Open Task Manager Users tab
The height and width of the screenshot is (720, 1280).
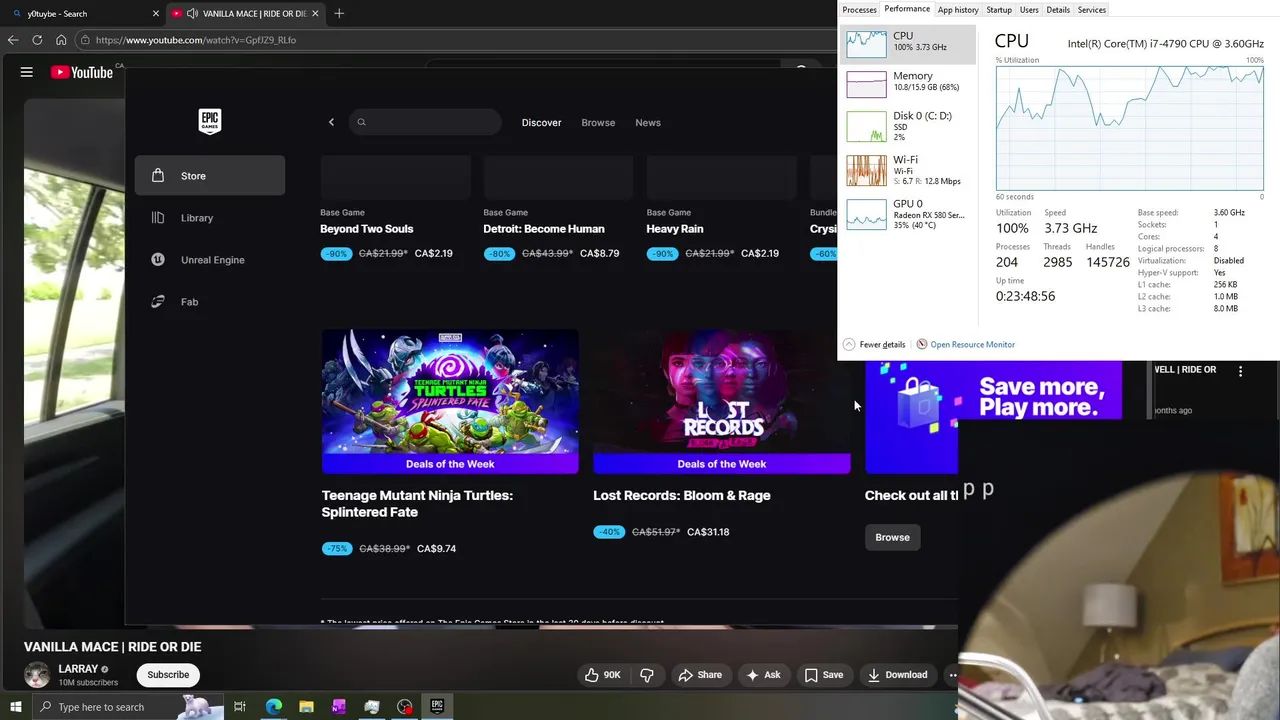point(1029,10)
